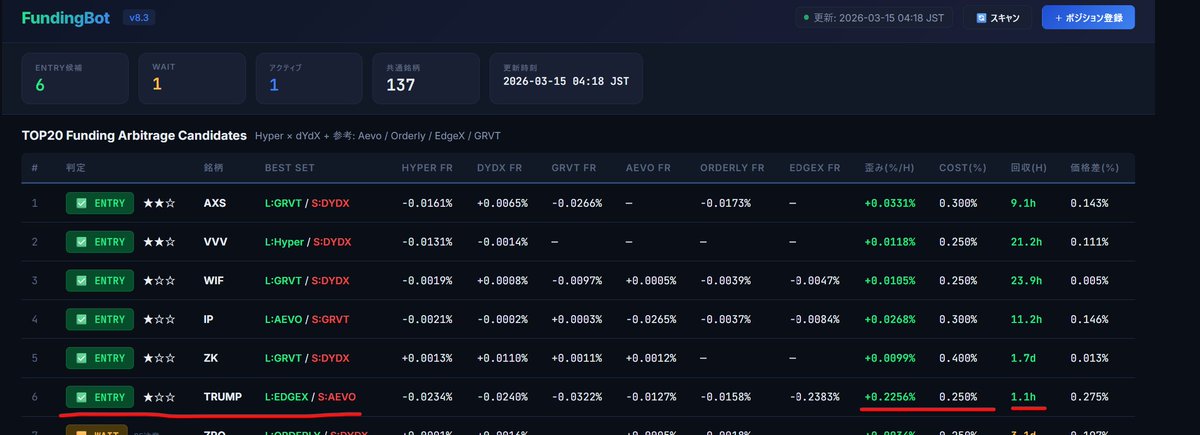
Task: Select the AXS symbol
Action: coord(215,203)
